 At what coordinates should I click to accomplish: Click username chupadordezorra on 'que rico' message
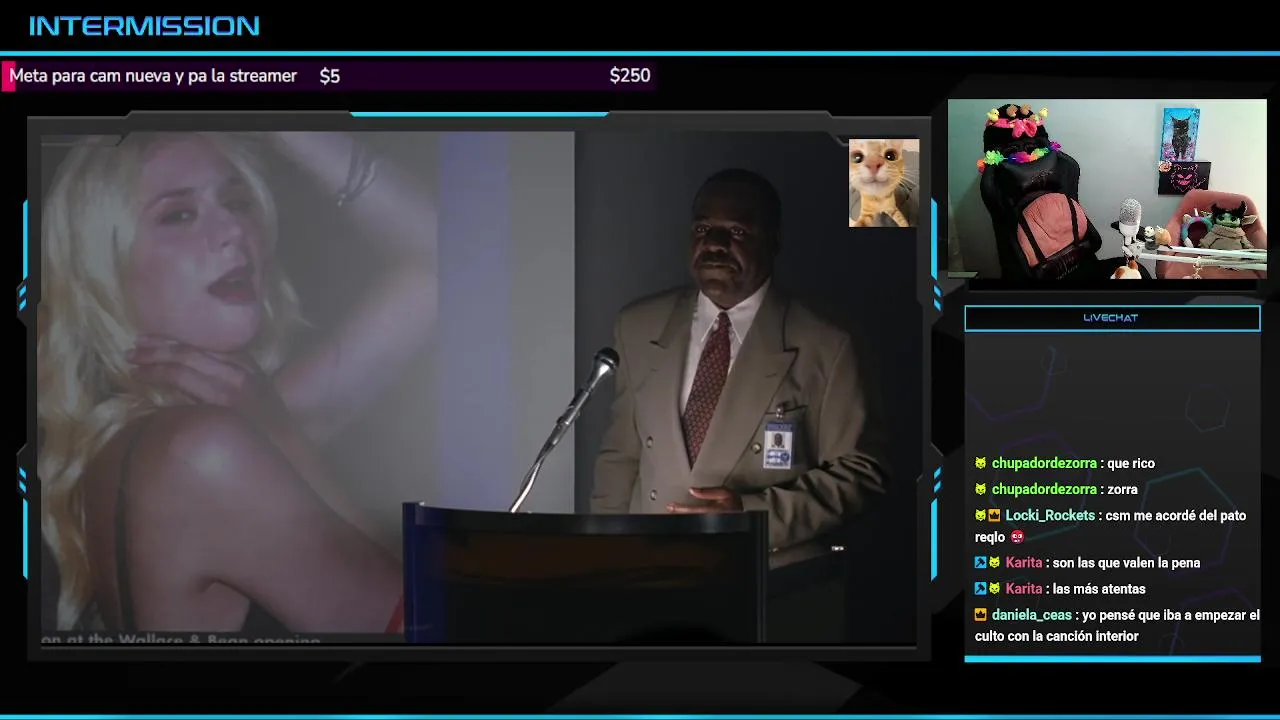point(1044,464)
